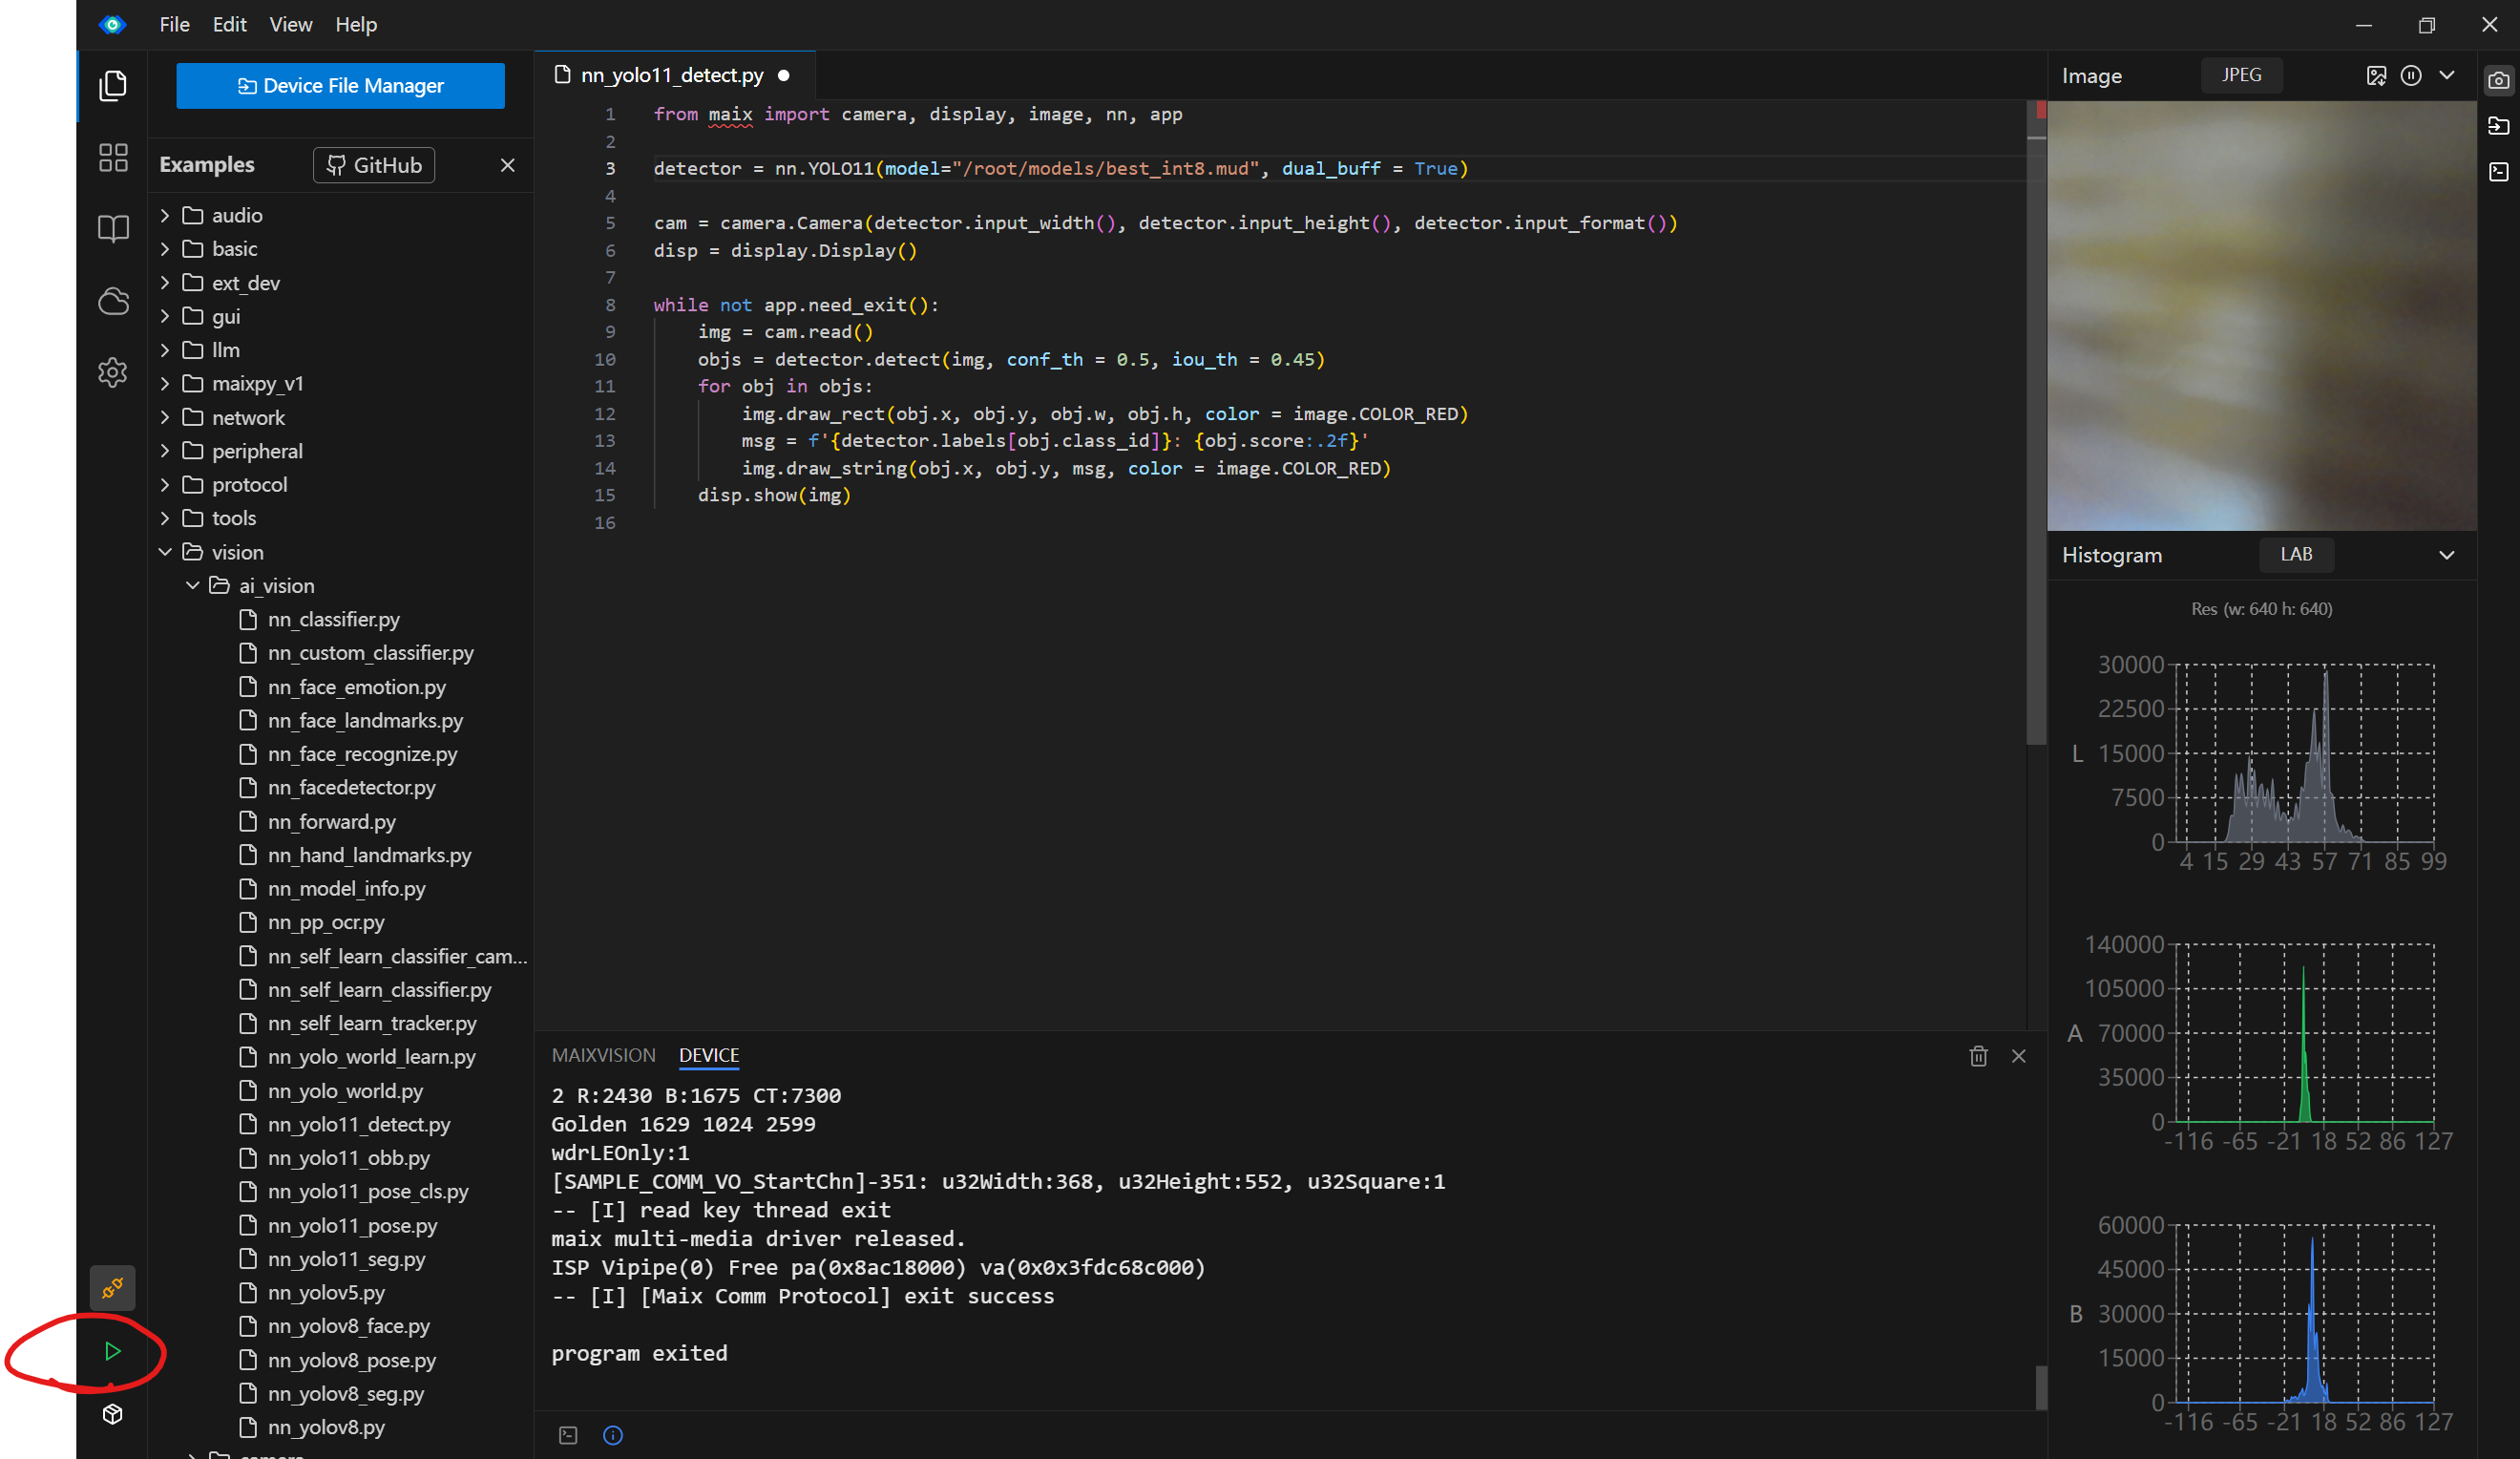Open nn_yolov8_seg.py example file
Viewport: 2520px width, 1459px height.
coord(345,1393)
